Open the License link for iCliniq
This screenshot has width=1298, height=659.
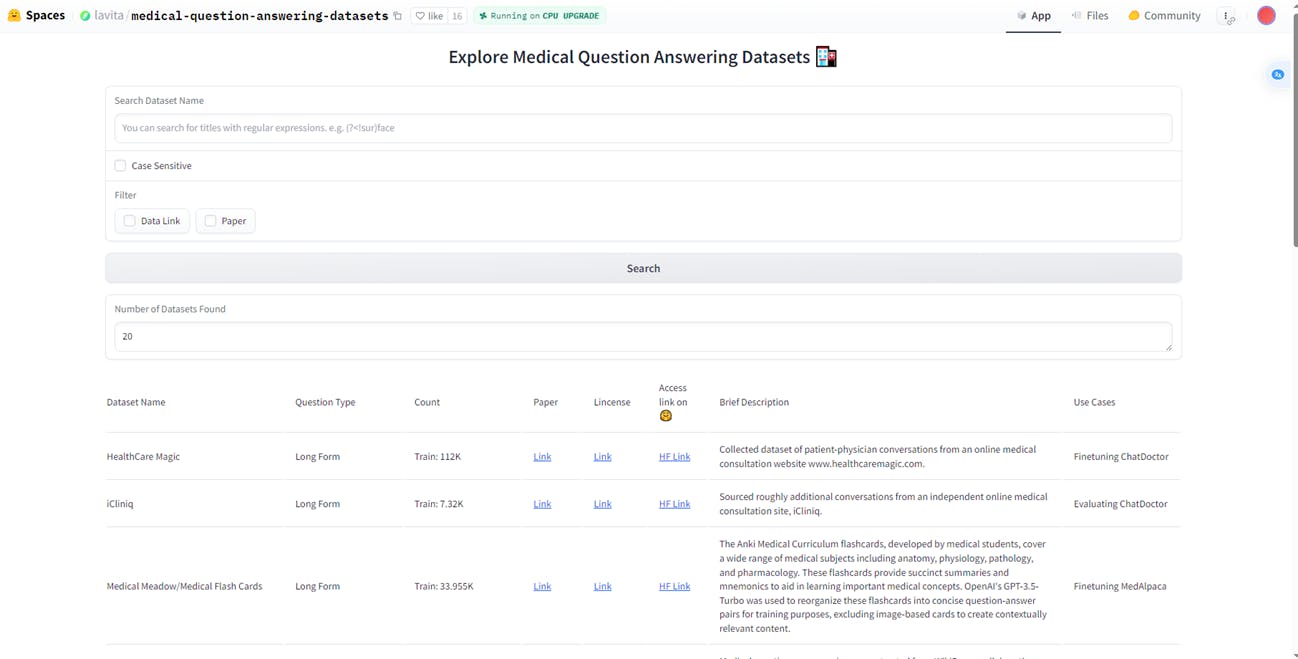602,504
